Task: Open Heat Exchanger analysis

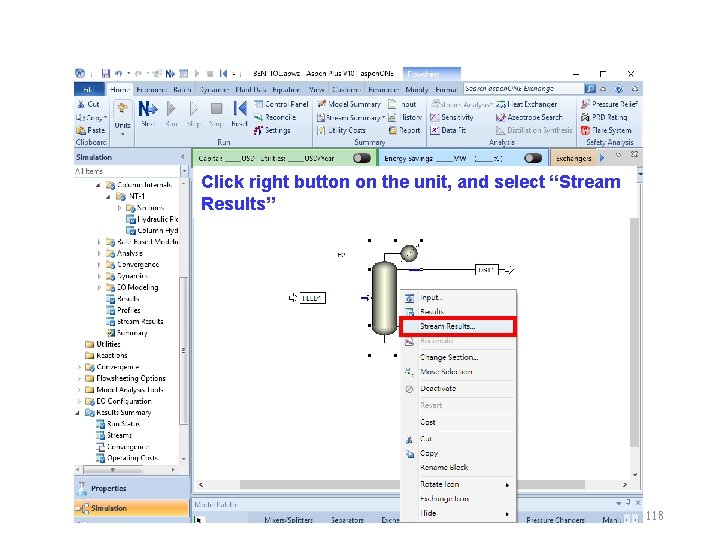Action: [527, 104]
